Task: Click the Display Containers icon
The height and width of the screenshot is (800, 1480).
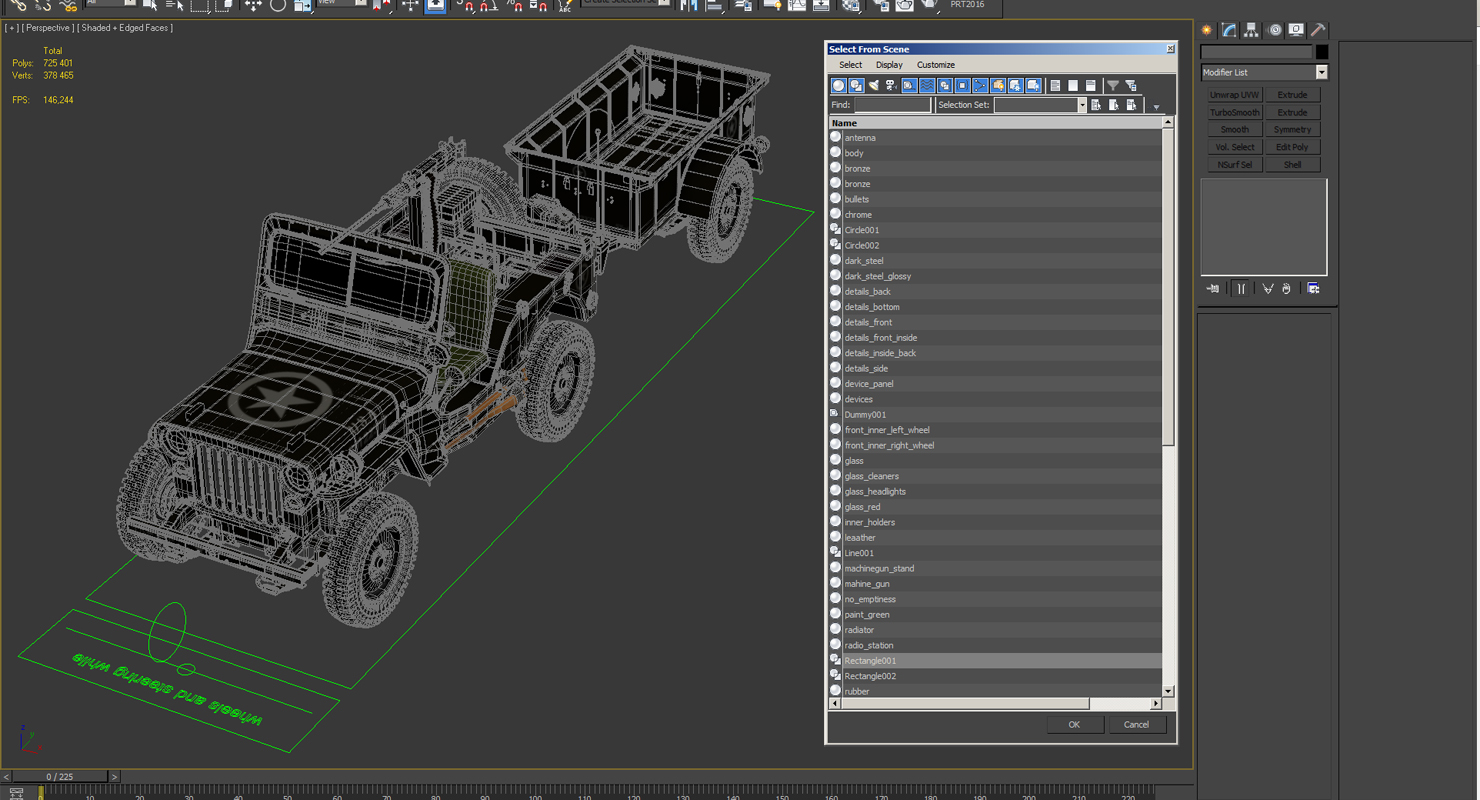Action: tap(998, 86)
